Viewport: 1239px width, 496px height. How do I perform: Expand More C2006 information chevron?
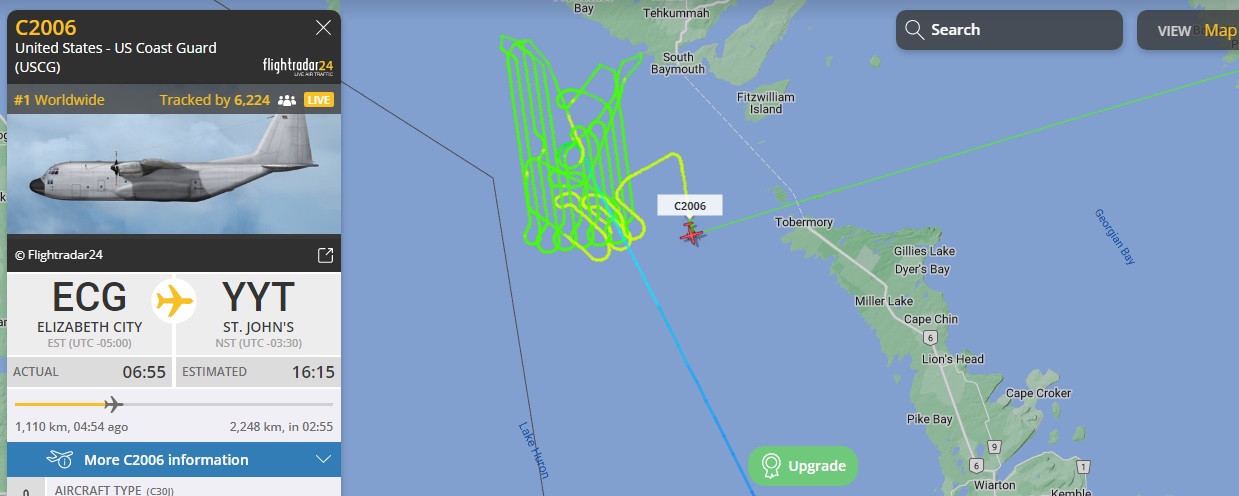[323, 460]
